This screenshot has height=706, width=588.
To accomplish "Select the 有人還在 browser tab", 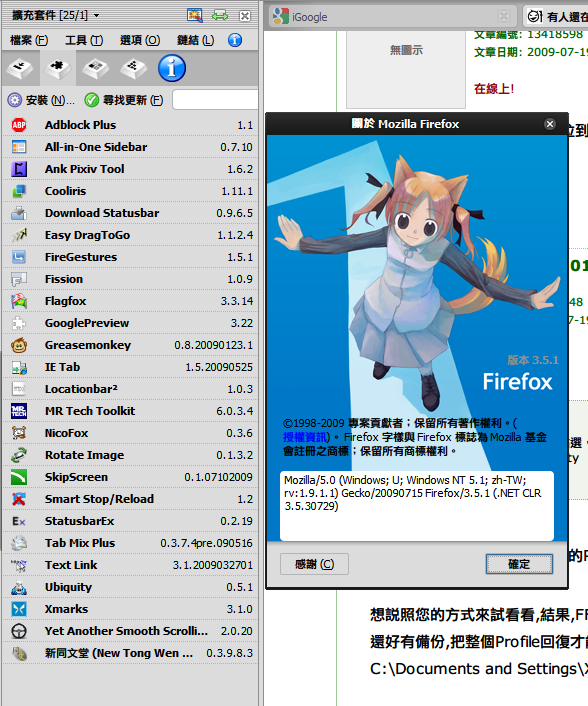I will click(x=557, y=17).
